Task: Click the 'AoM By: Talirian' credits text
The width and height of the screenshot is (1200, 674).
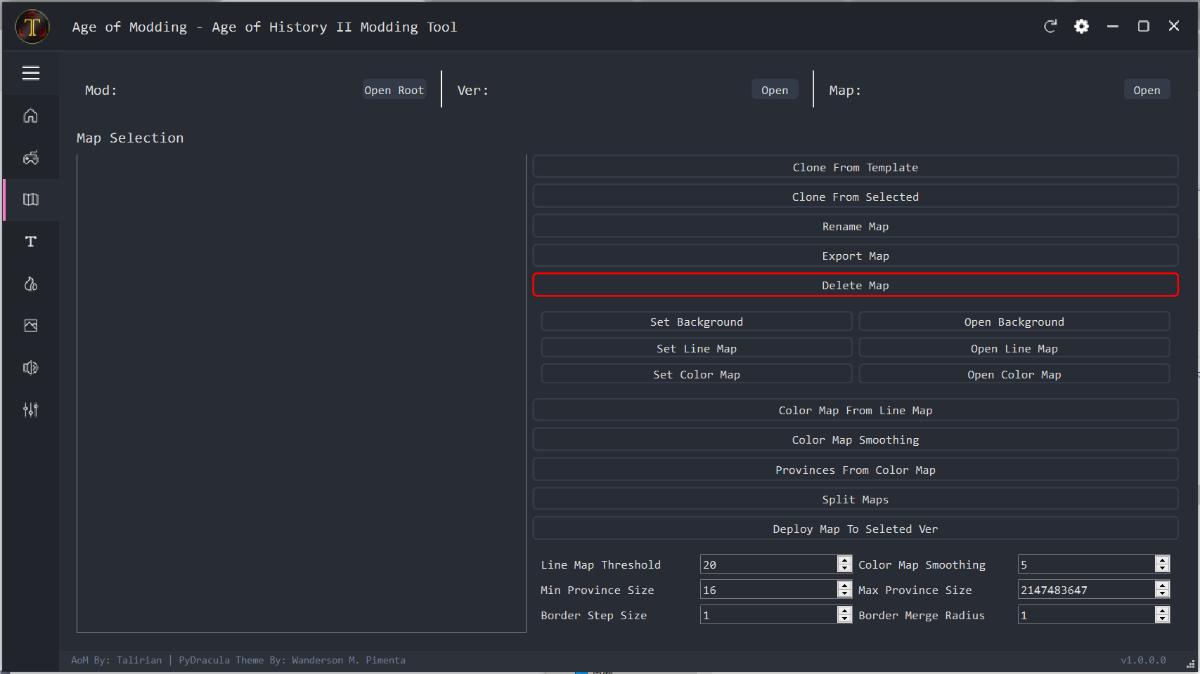Action: (117, 660)
